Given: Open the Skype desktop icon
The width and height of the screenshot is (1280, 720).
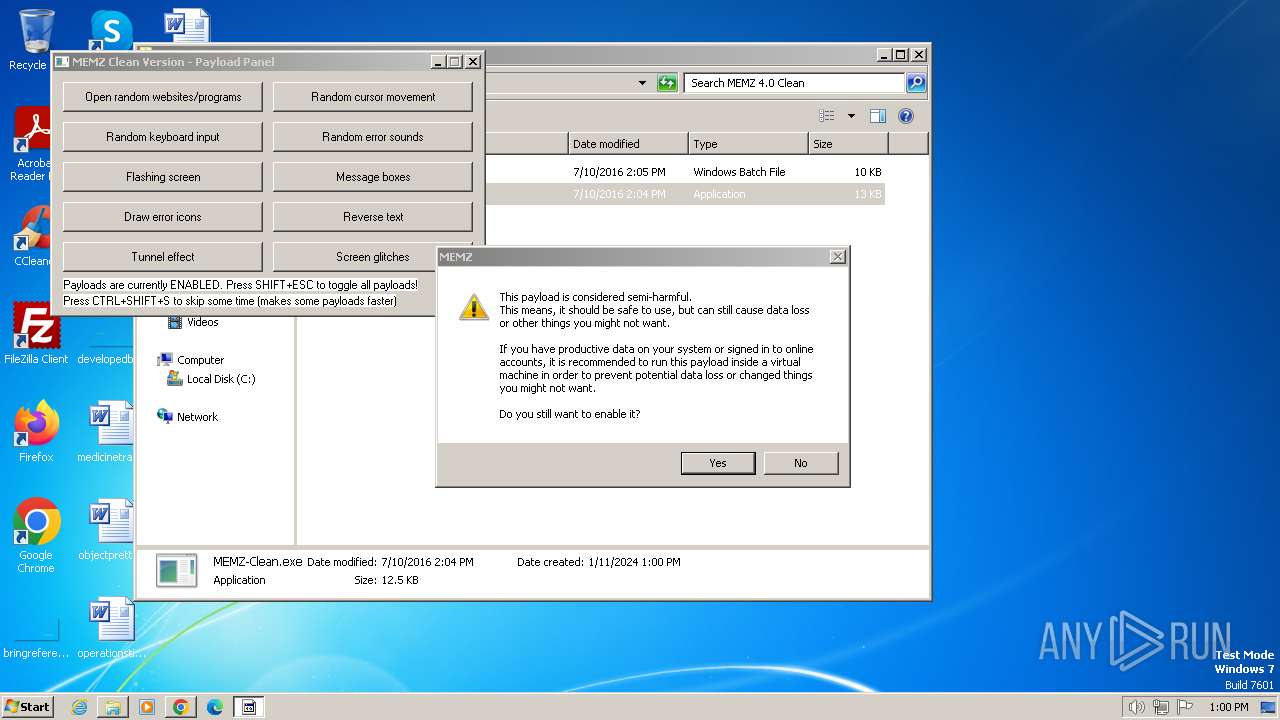Looking at the screenshot, I should 112,30.
